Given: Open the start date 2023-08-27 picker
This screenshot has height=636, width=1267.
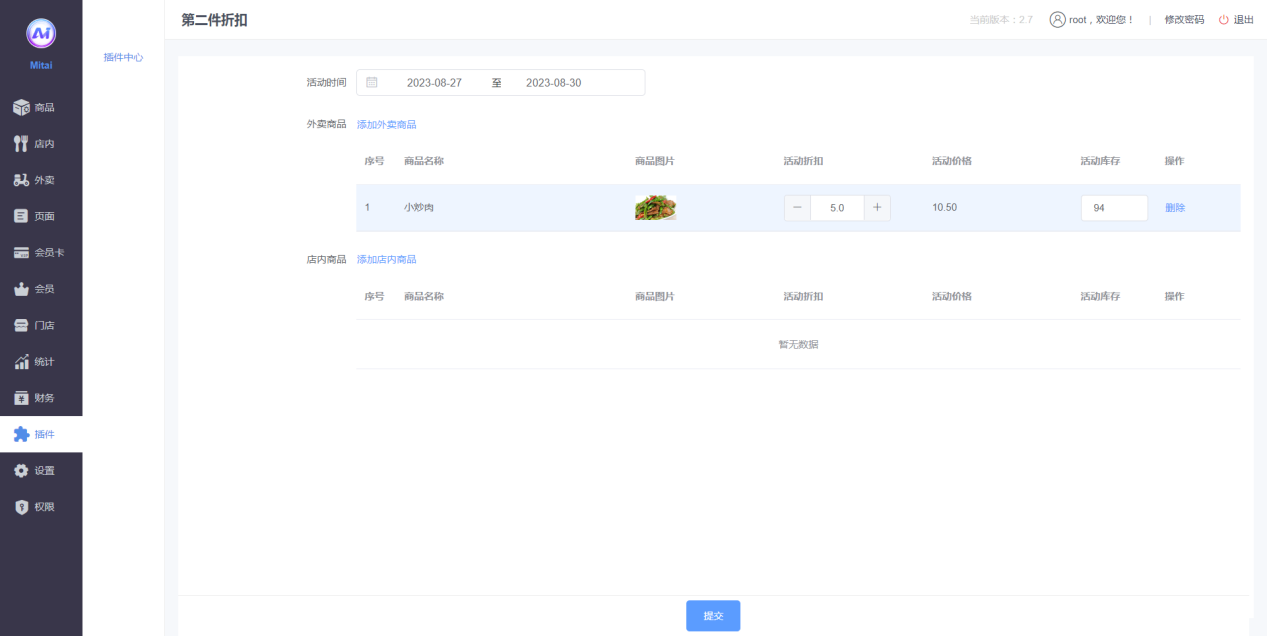Looking at the screenshot, I should tap(434, 83).
